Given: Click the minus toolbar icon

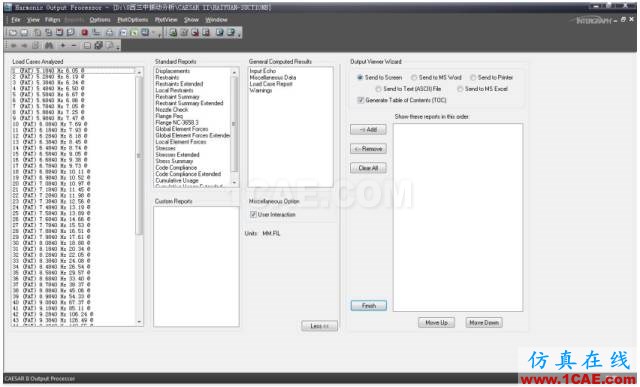Looking at the screenshot, I should click(x=74, y=45).
